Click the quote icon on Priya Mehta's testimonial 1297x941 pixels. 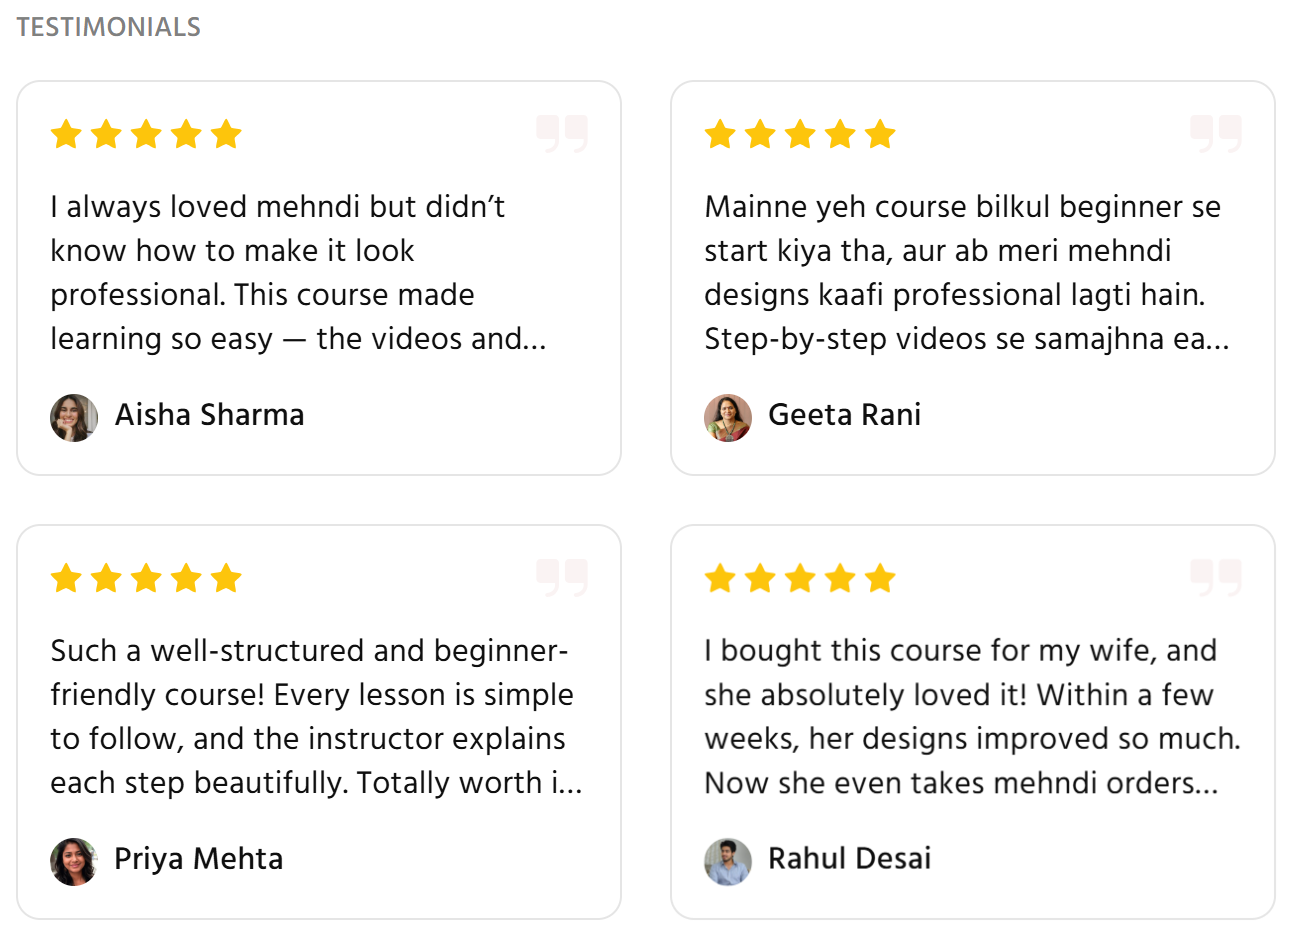(562, 577)
